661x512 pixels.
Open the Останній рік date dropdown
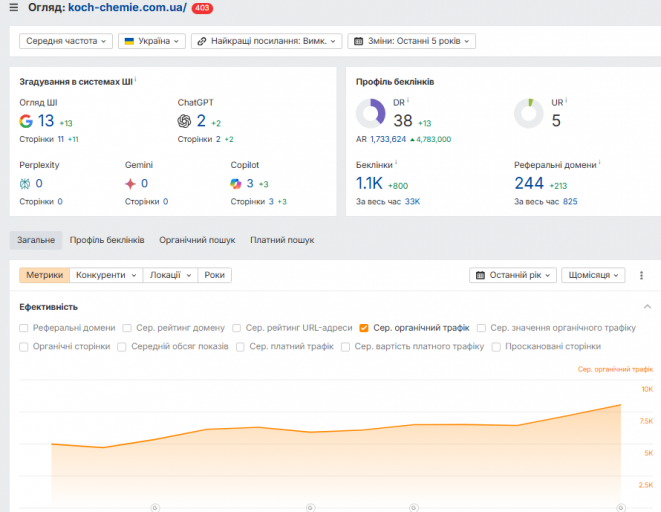coord(513,275)
